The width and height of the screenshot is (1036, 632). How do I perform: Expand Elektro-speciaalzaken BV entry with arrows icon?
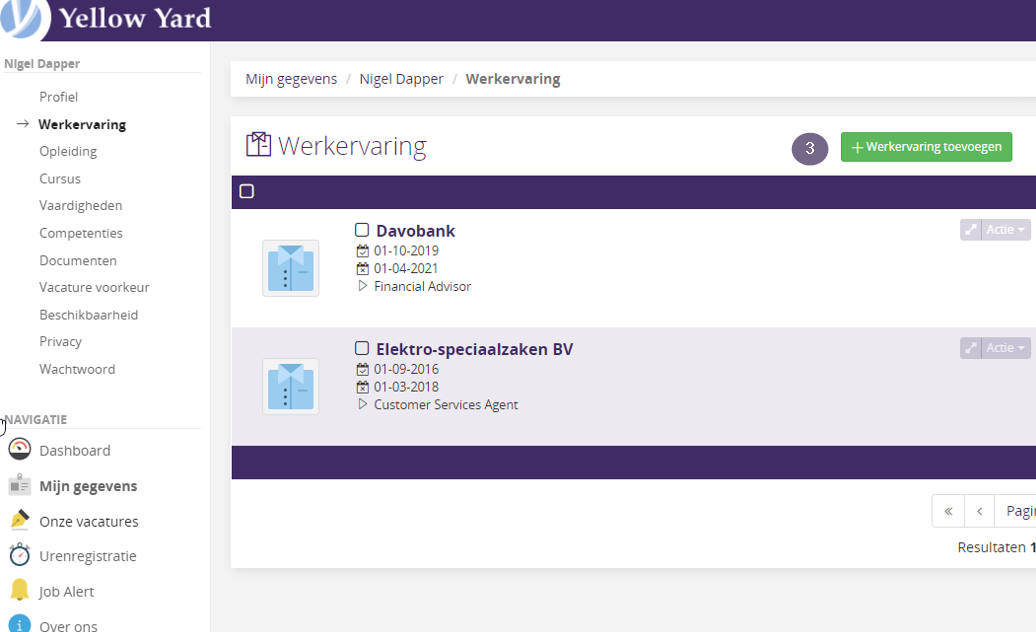tap(971, 348)
